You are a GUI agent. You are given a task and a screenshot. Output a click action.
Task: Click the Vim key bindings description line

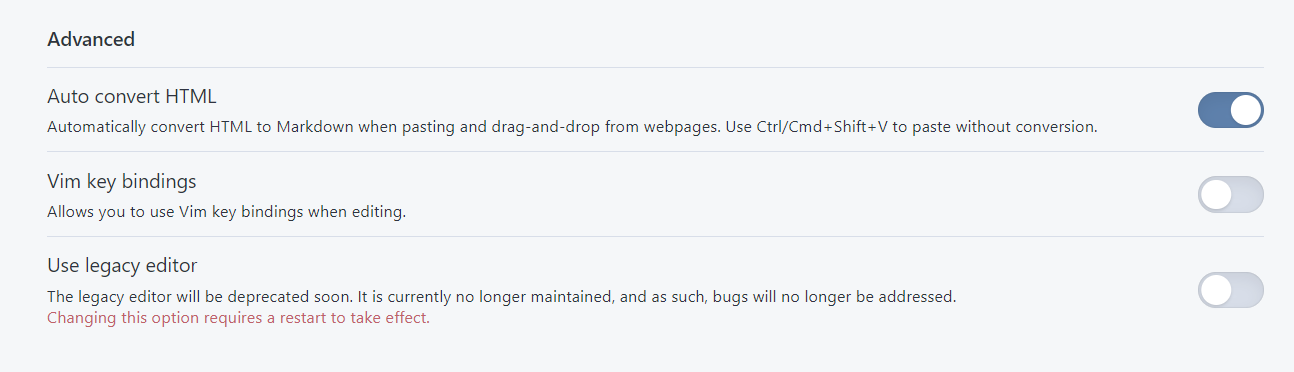pos(226,212)
